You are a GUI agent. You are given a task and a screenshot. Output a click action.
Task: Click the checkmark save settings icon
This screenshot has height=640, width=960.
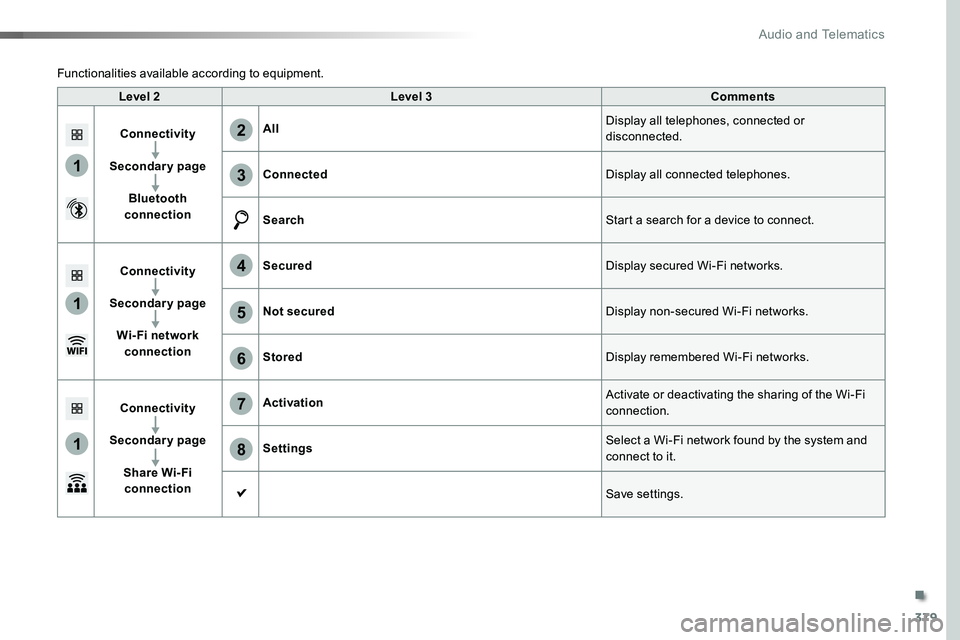click(242, 492)
